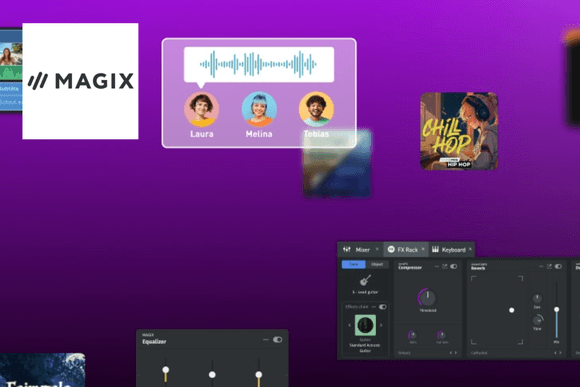Click the waveform speech bubble
580x387 pixels.
259,64
